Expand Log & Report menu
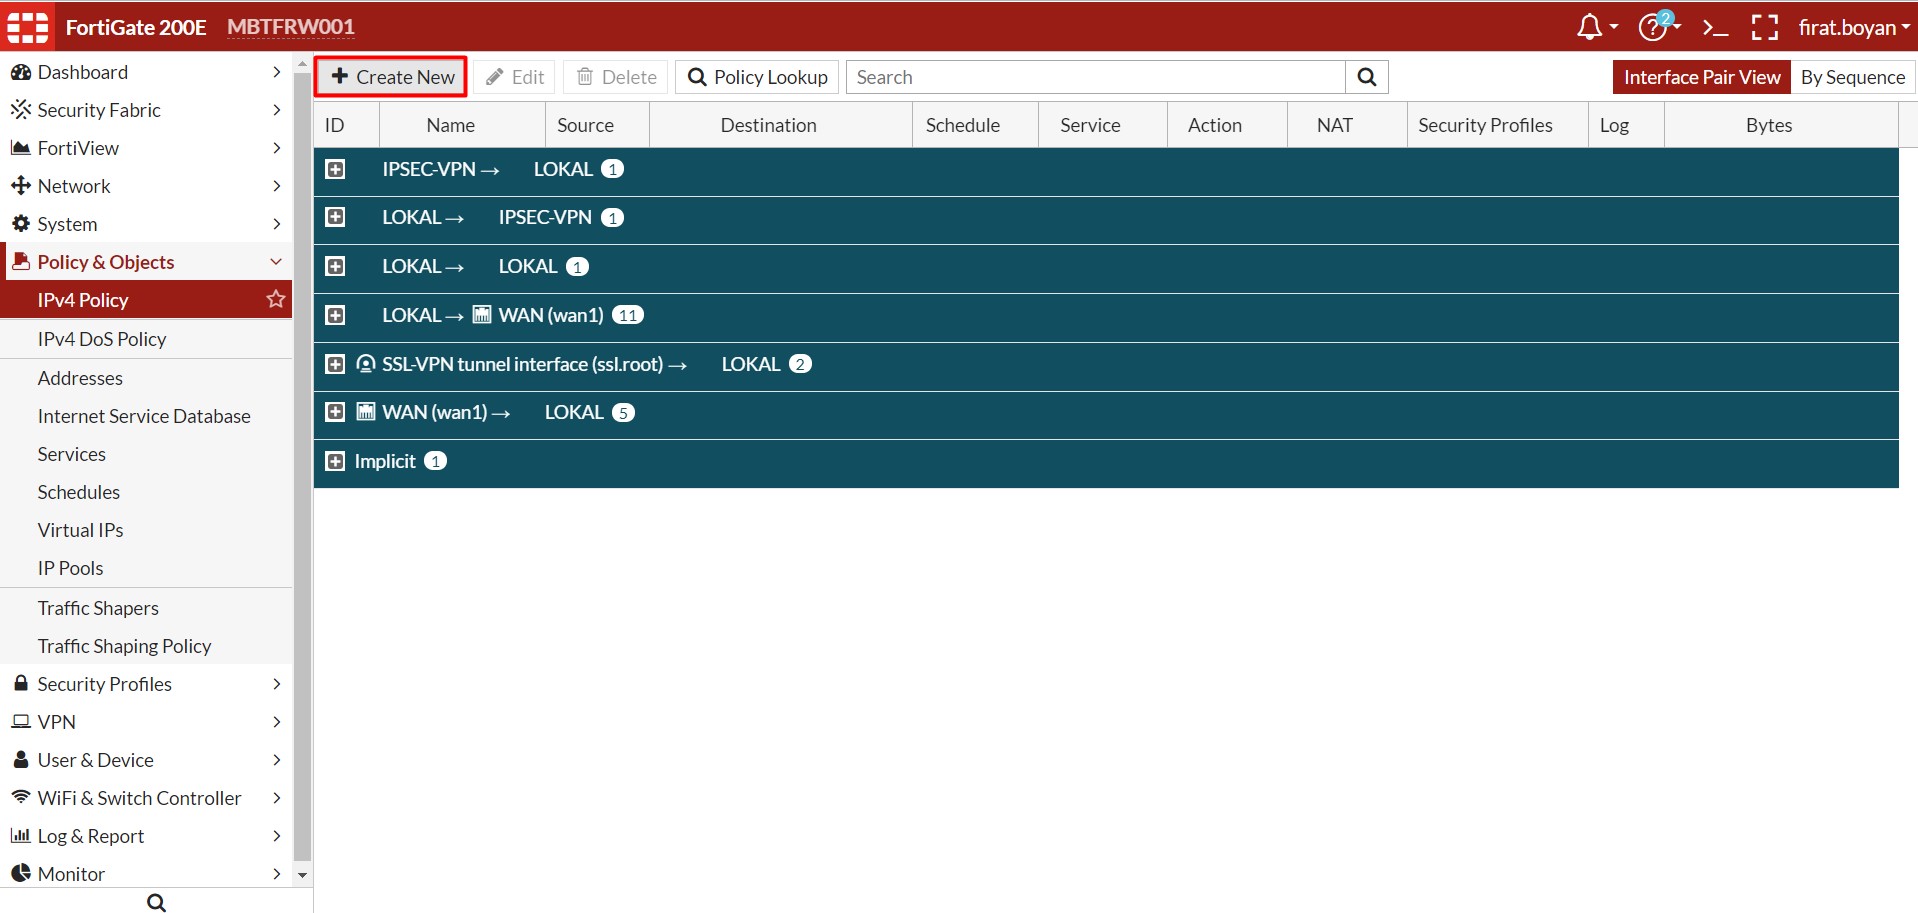 (x=146, y=836)
